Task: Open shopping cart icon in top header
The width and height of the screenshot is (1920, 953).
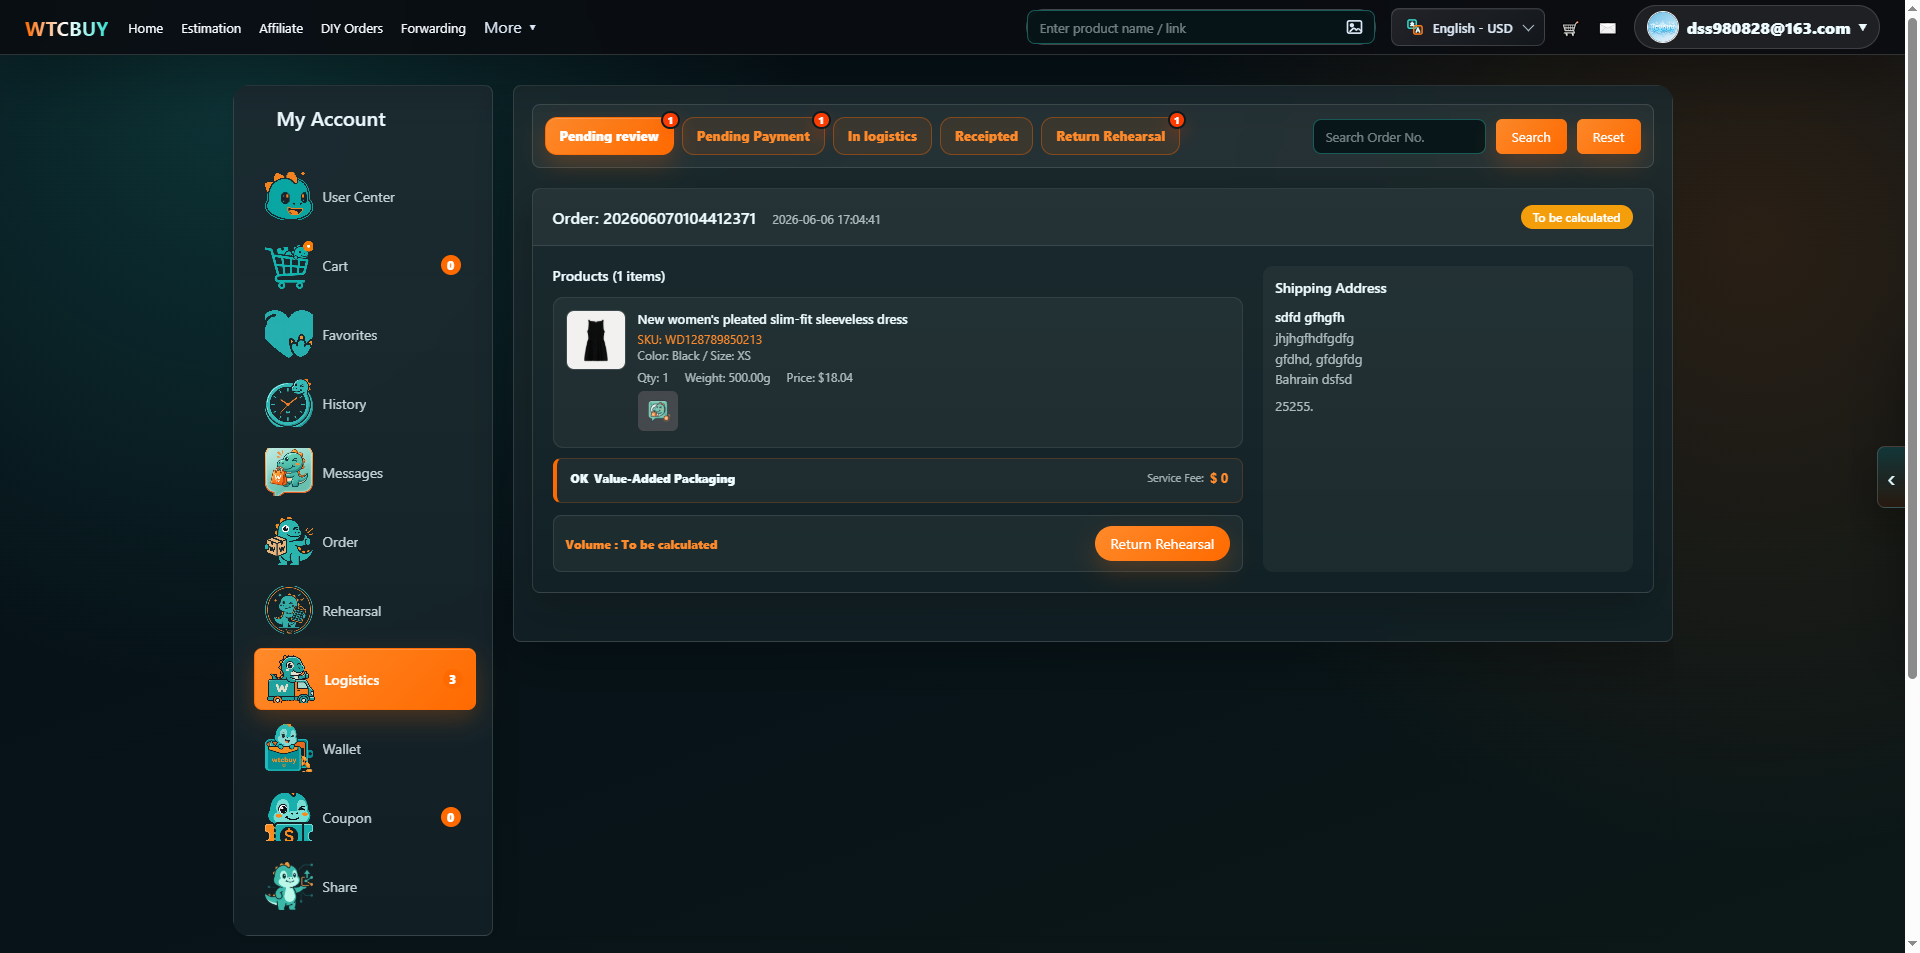Action: pos(1570,28)
